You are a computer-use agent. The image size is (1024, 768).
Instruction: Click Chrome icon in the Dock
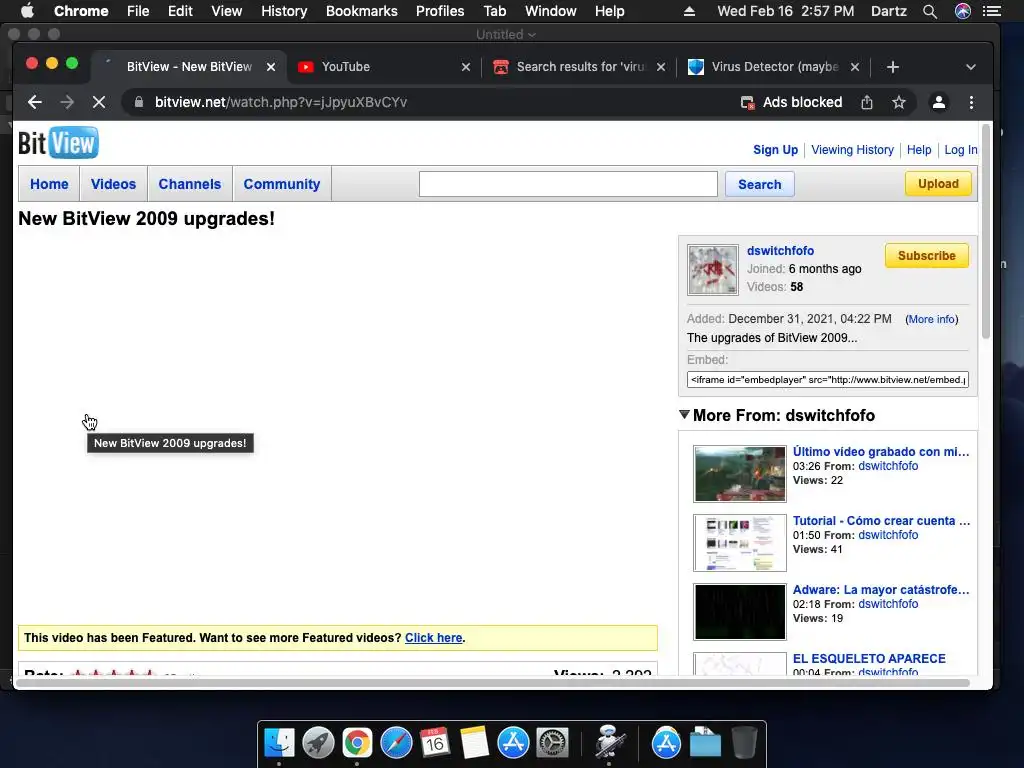point(357,743)
